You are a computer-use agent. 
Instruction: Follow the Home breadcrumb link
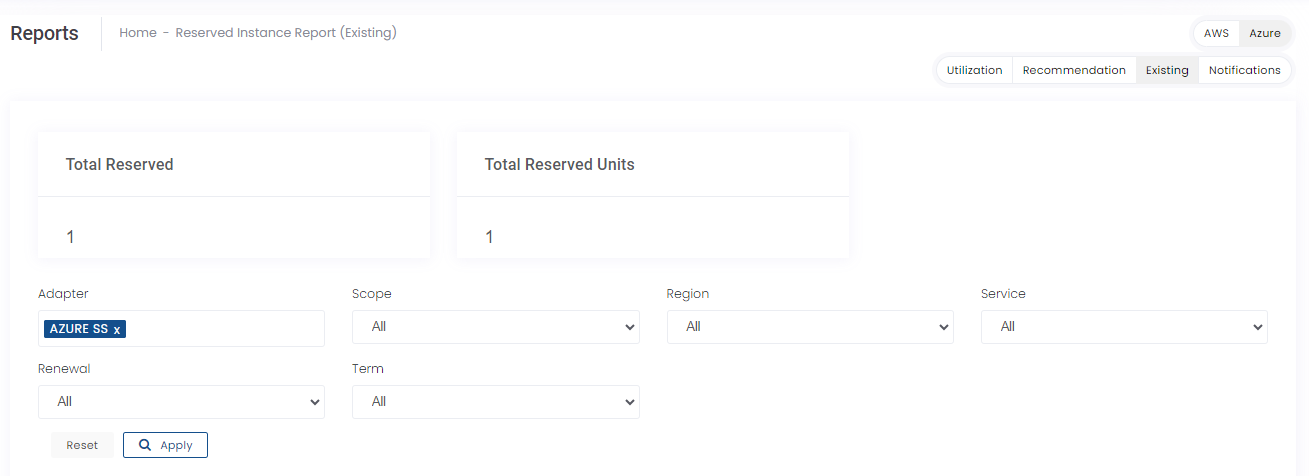coord(138,33)
